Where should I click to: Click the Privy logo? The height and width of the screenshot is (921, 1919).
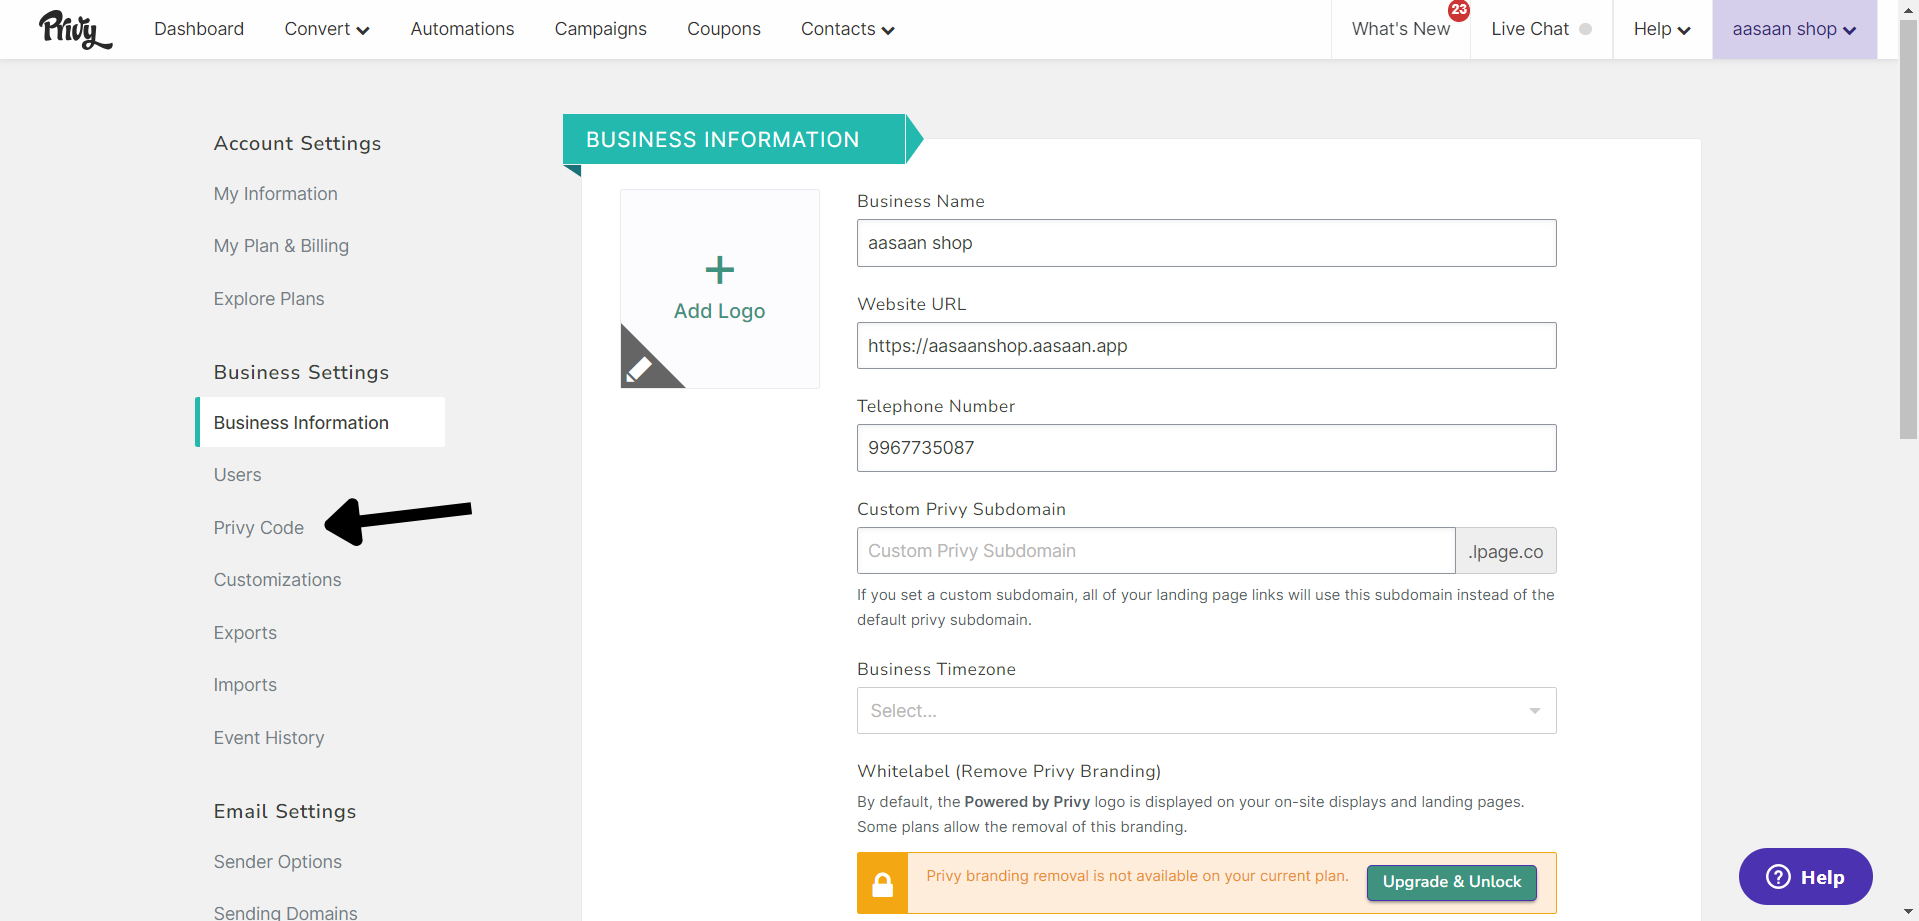coord(75,29)
